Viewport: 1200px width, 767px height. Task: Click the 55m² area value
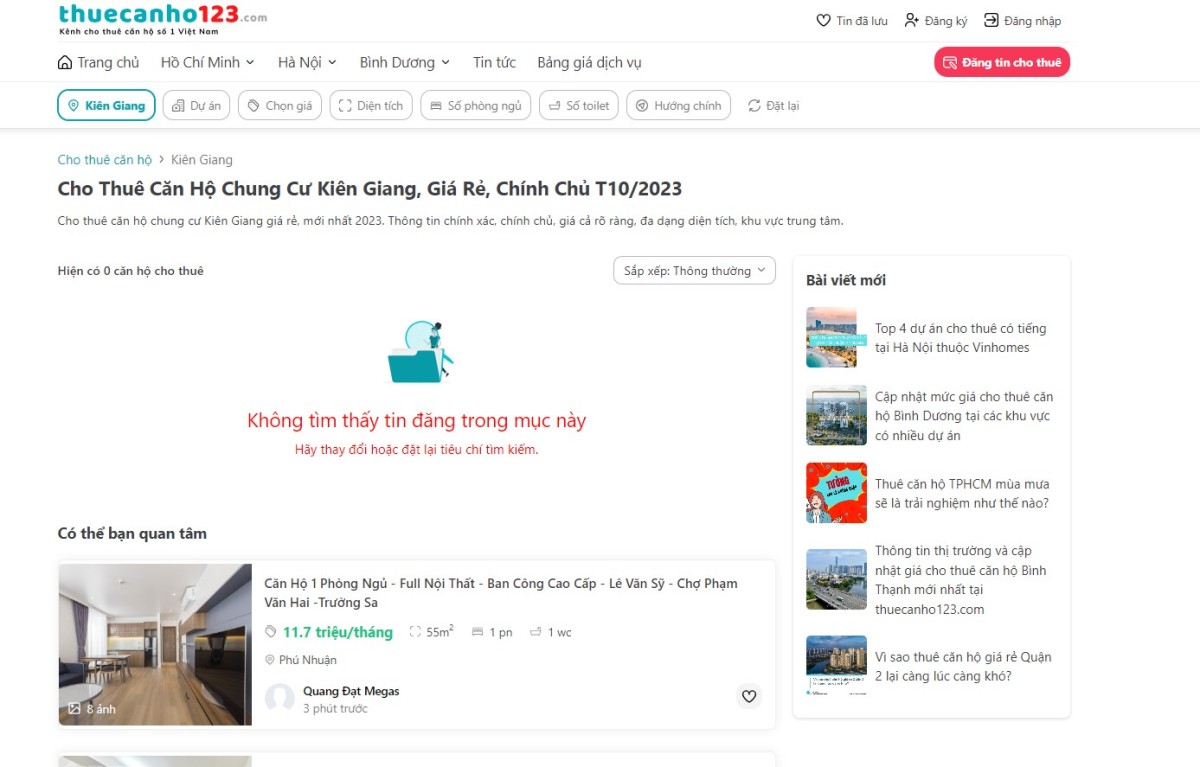click(x=440, y=632)
